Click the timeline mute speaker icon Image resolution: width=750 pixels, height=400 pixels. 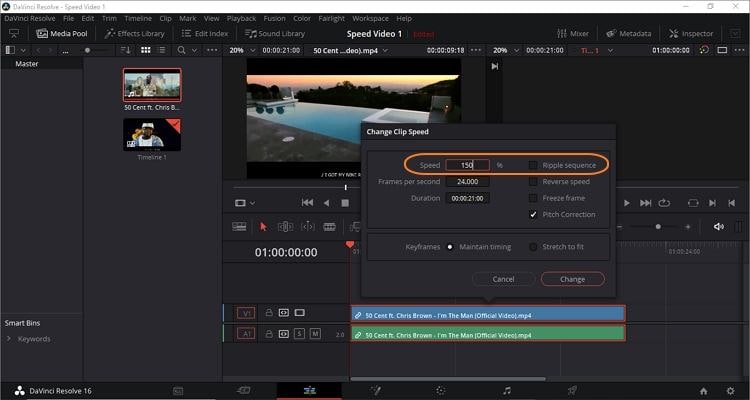click(718, 227)
